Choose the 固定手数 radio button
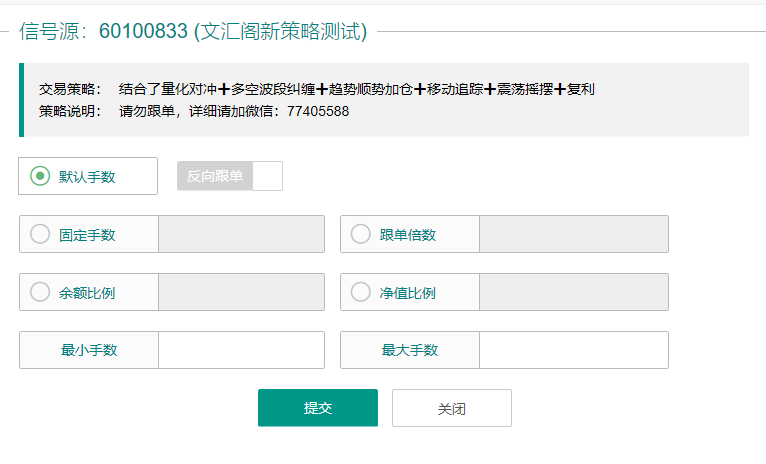The width and height of the screenshot is (766, 464). [x=41, y=235]
